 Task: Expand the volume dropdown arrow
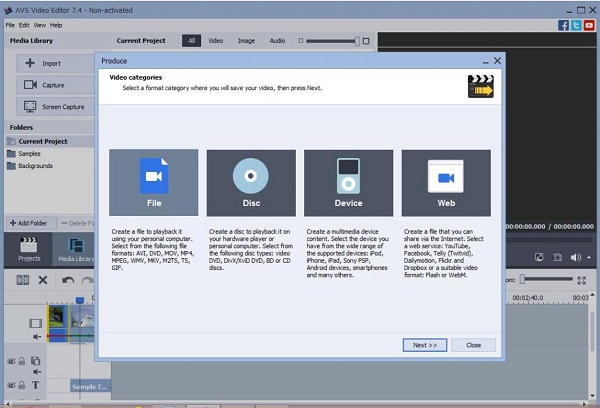pos(589,257)
